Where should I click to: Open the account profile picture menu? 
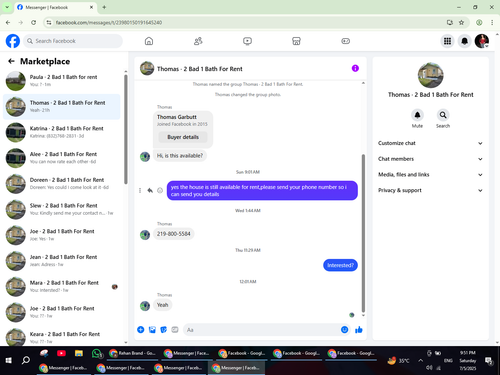point(482,41)
